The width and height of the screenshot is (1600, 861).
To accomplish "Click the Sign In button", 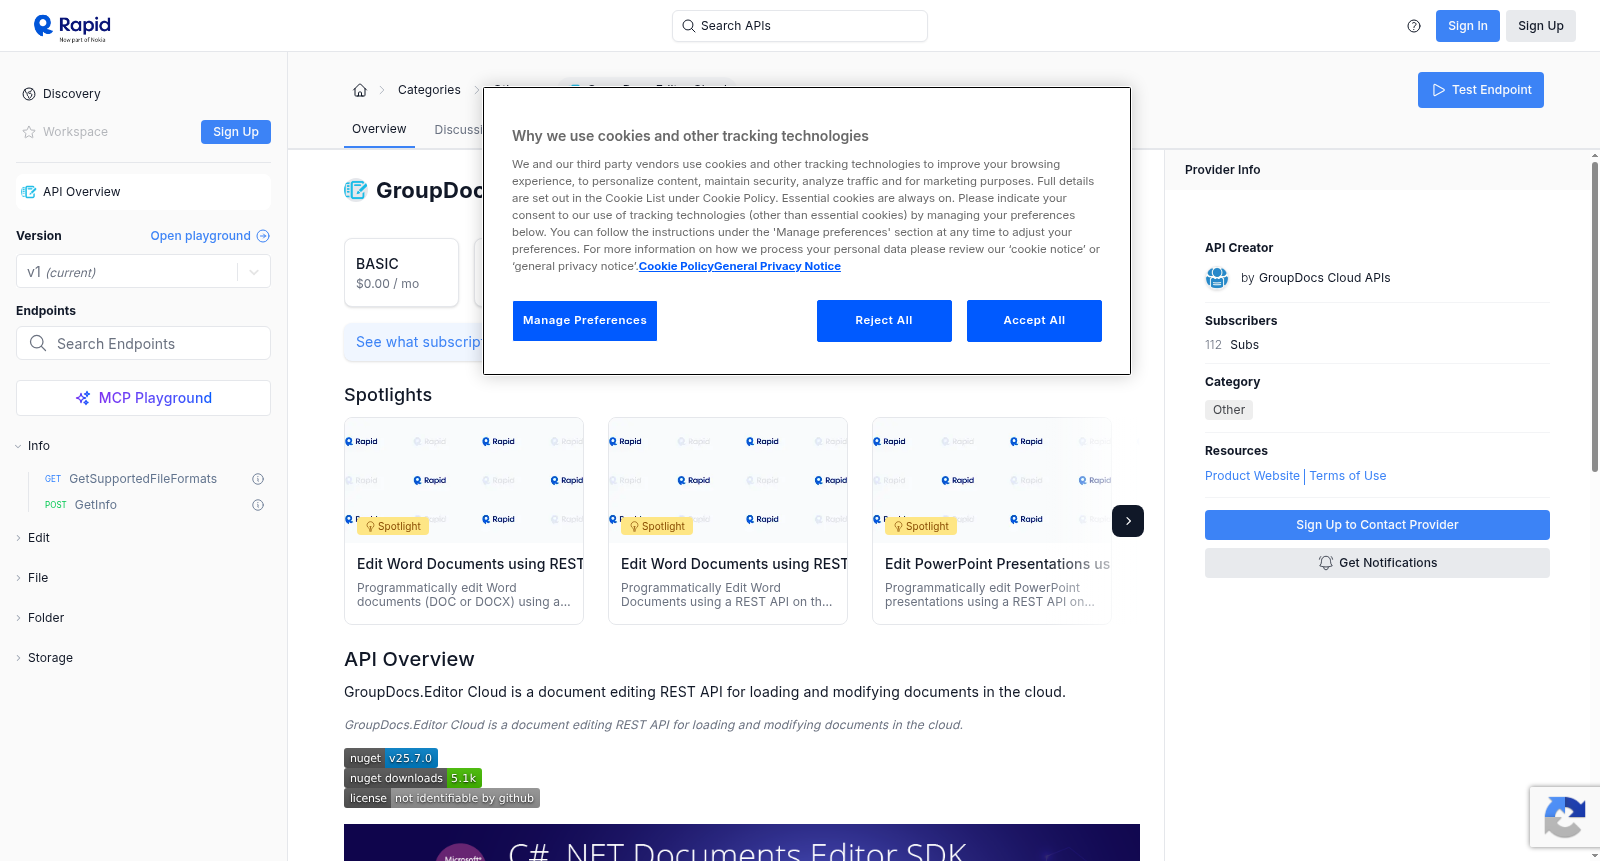I will click(1468, 26).
